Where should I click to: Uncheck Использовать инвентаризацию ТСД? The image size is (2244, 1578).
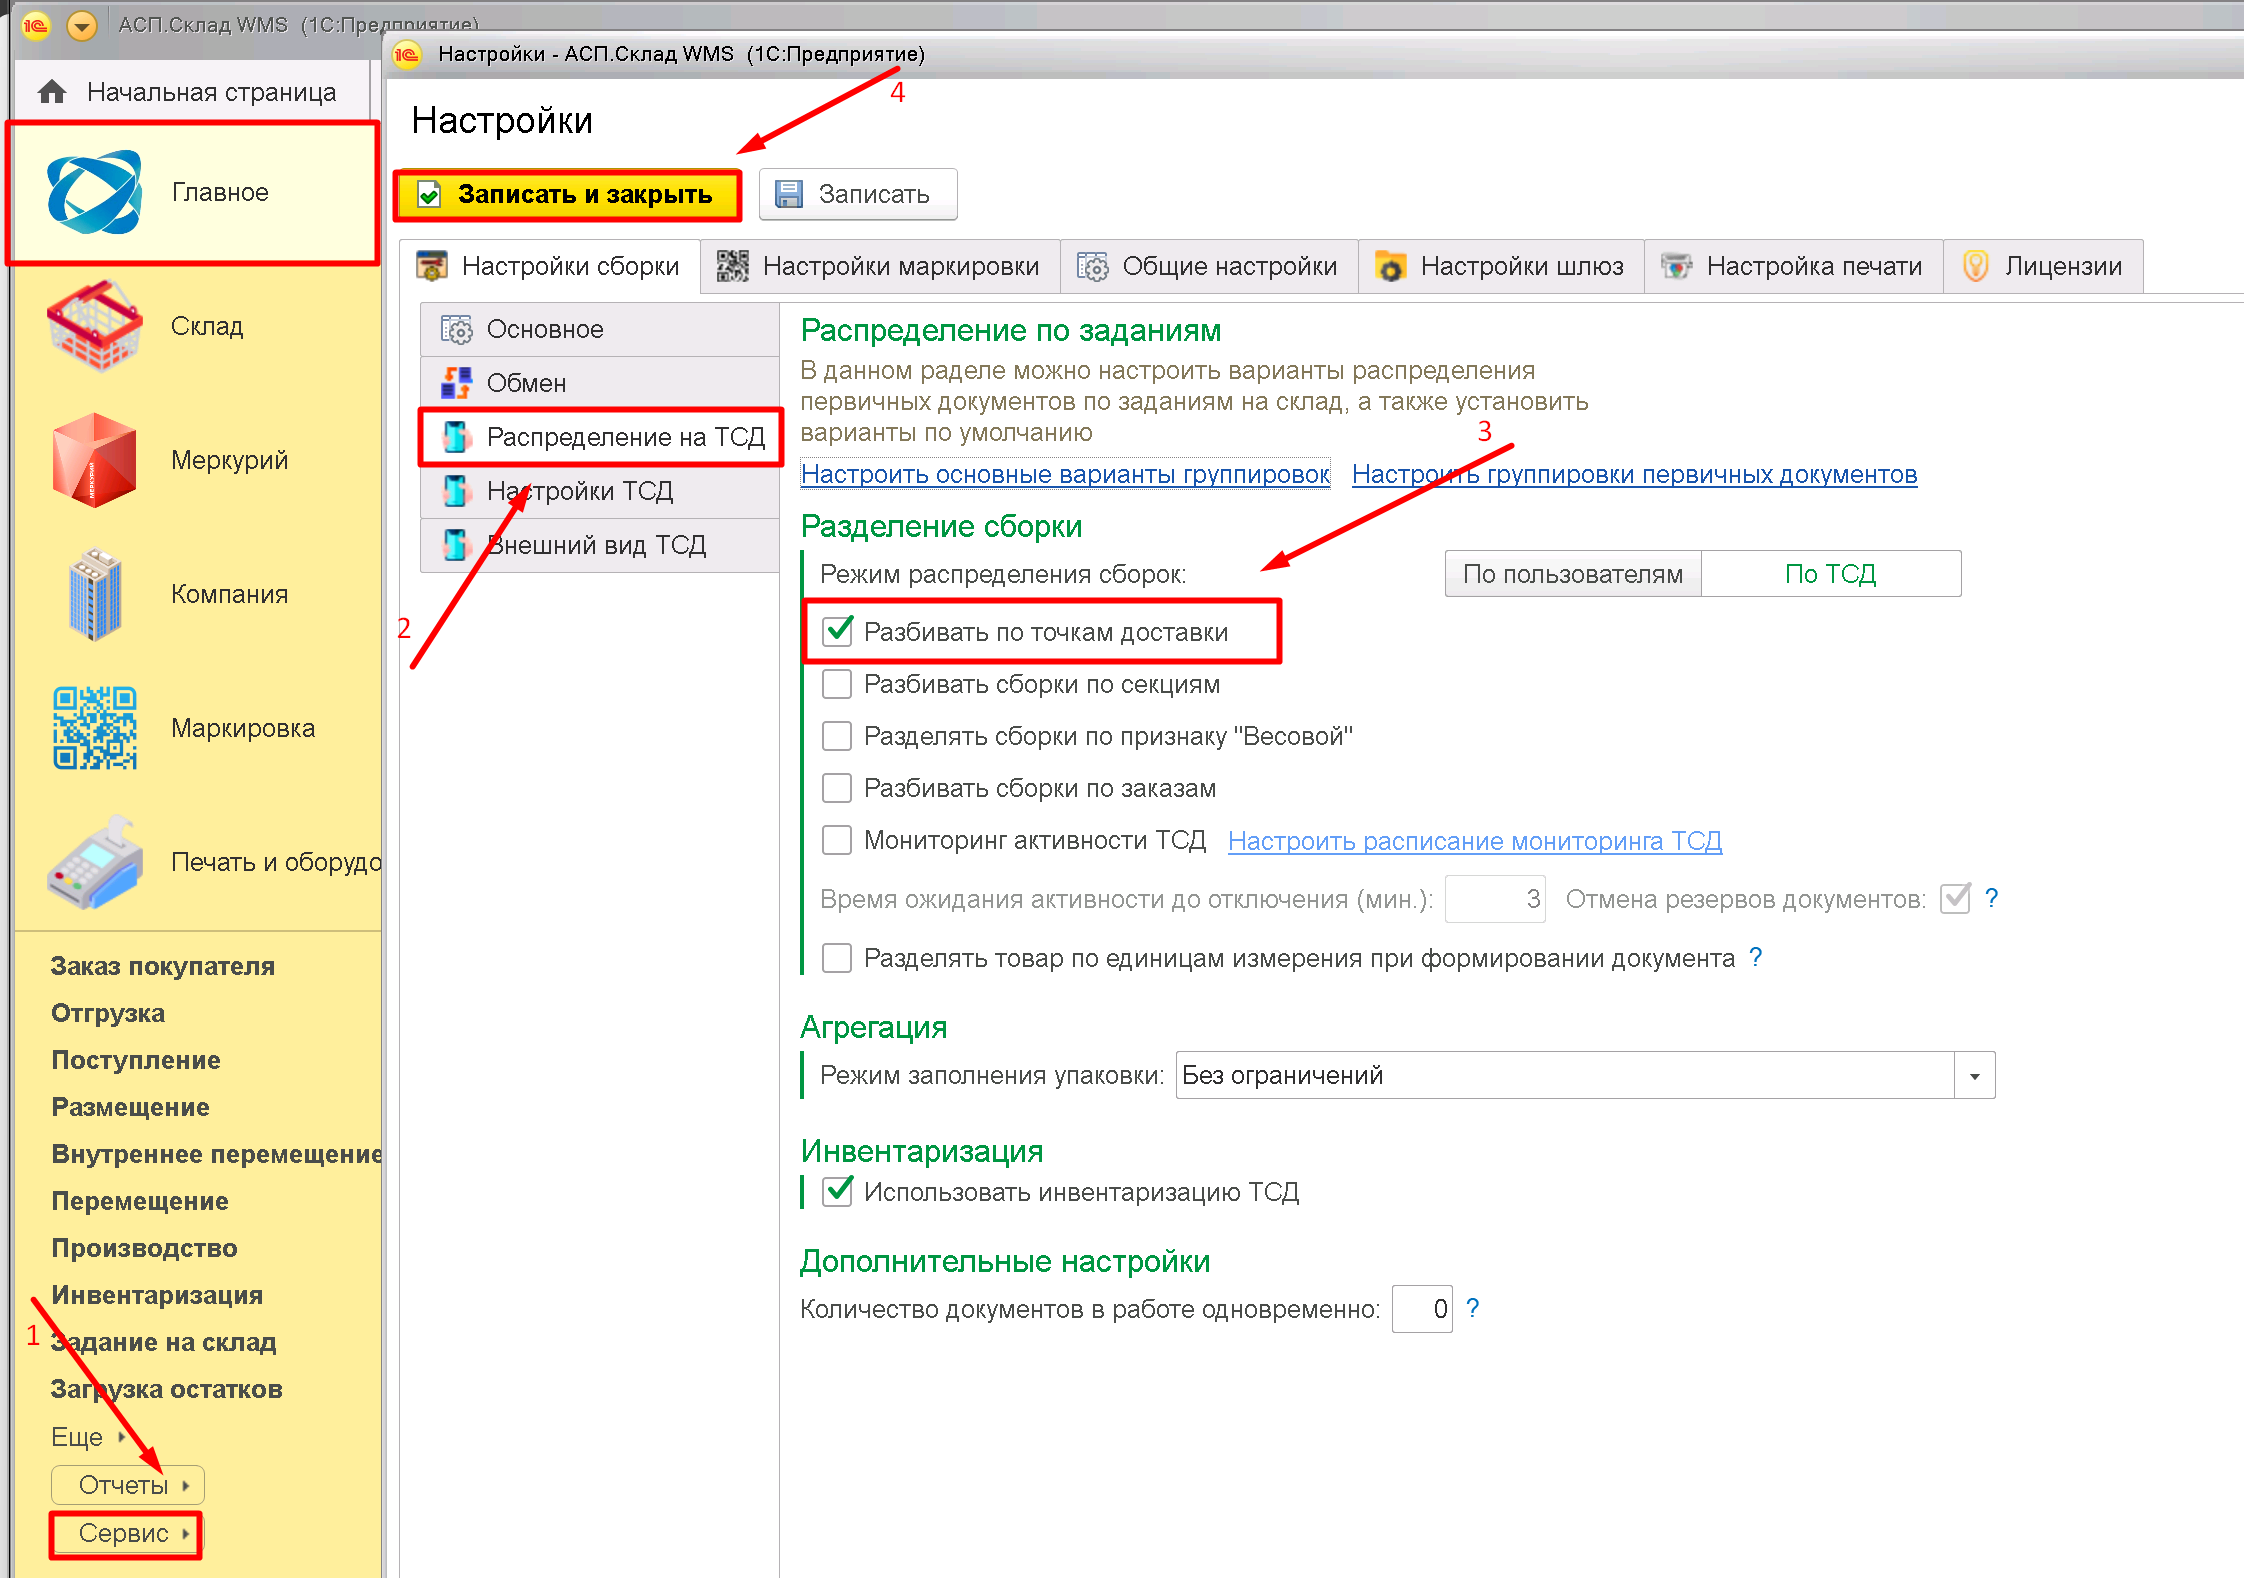(x=837, y=1191)
